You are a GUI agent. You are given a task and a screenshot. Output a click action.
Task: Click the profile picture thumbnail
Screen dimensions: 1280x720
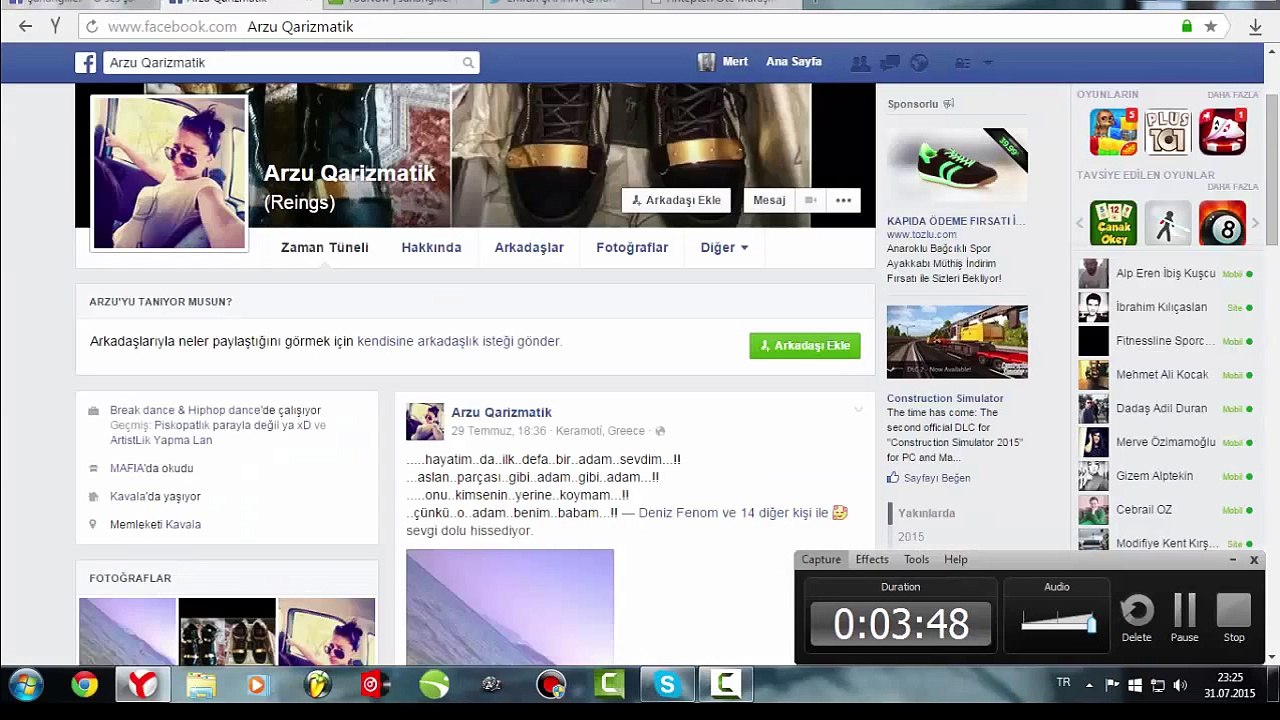click(169, 172)
